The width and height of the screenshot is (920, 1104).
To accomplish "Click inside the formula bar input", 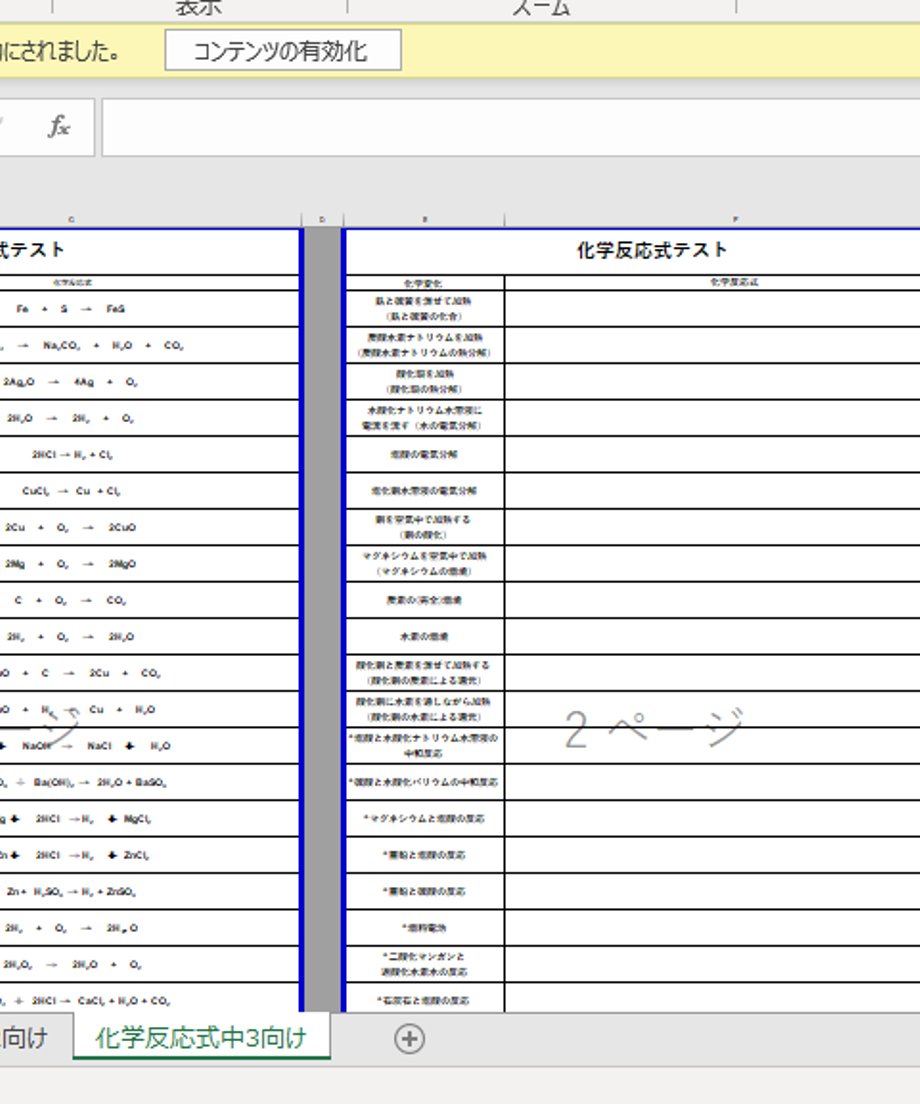I will point(511,127).
